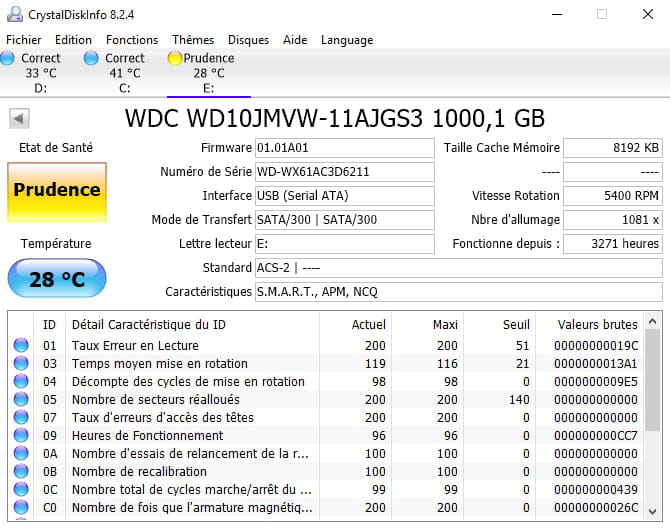Click status orb for attribute 0C

(21, 489)
